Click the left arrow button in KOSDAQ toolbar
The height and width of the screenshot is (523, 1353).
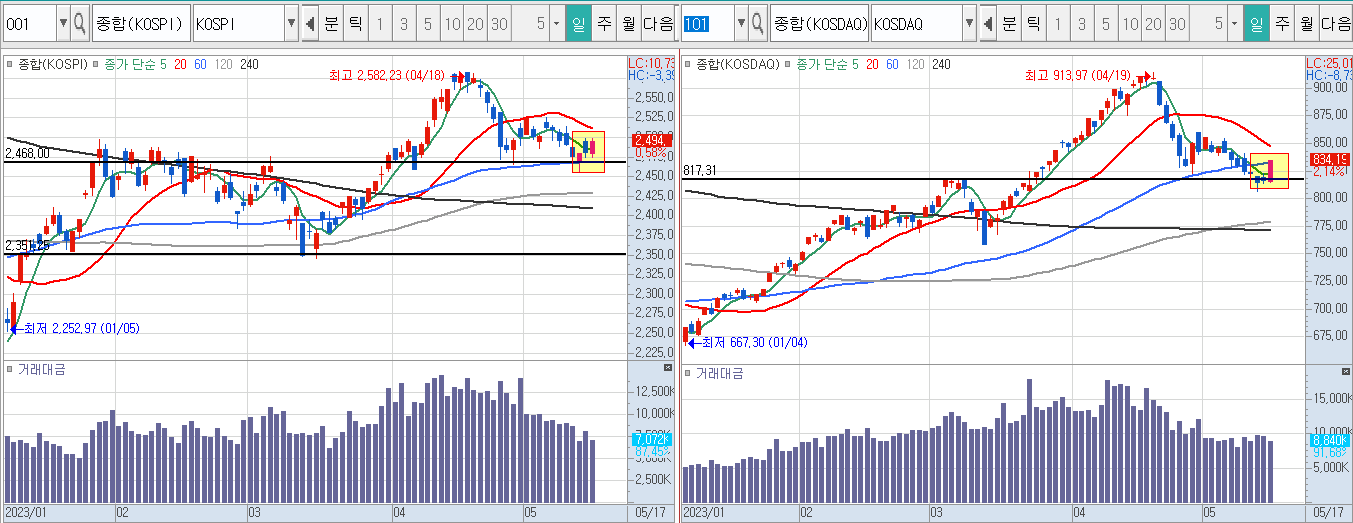click(988, 22)
